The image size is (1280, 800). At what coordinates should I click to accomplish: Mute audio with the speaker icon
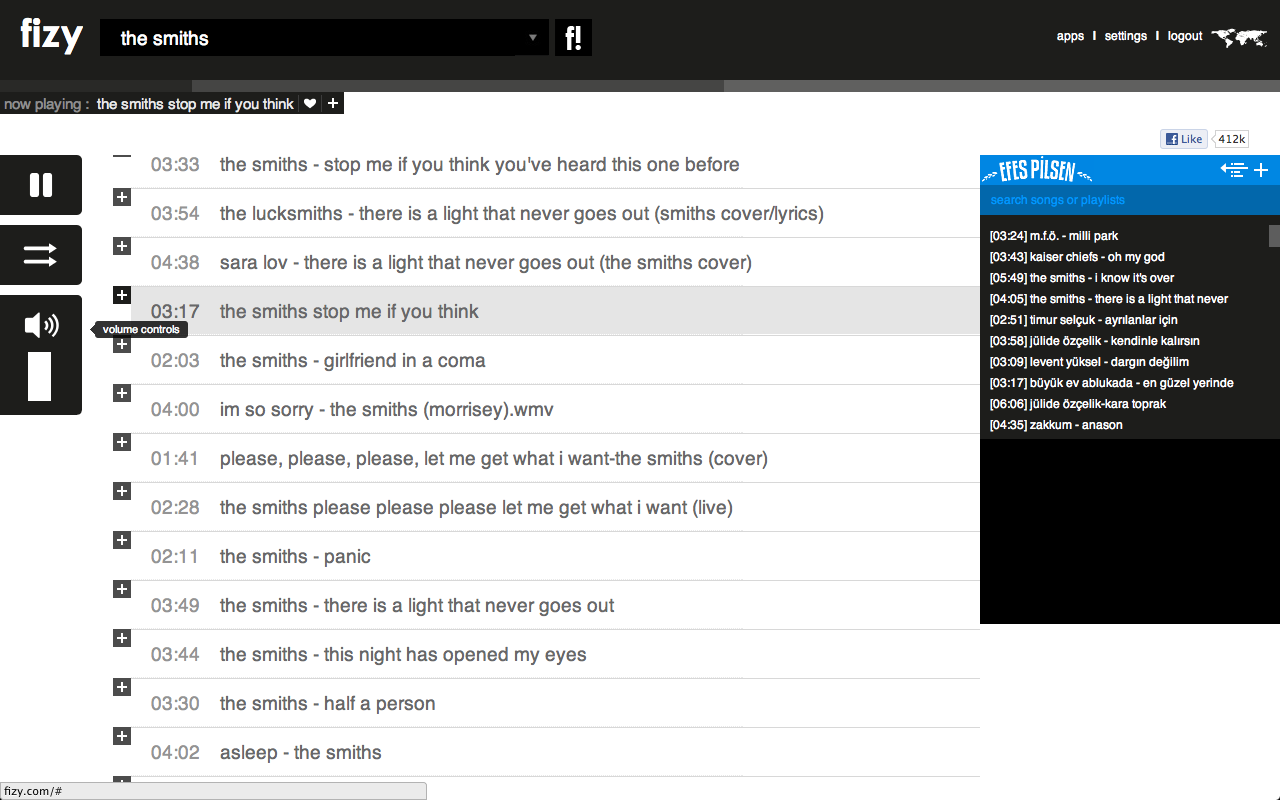click(41, 325)
